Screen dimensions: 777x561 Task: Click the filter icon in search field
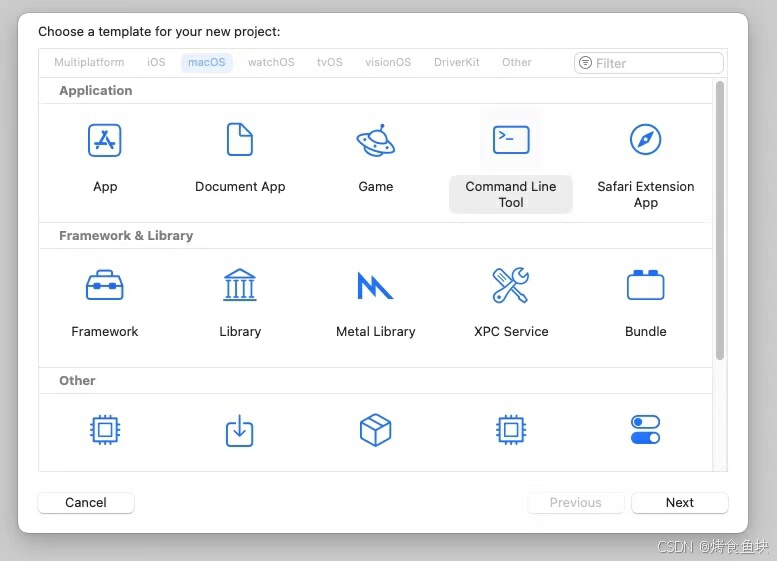point(585,63)
